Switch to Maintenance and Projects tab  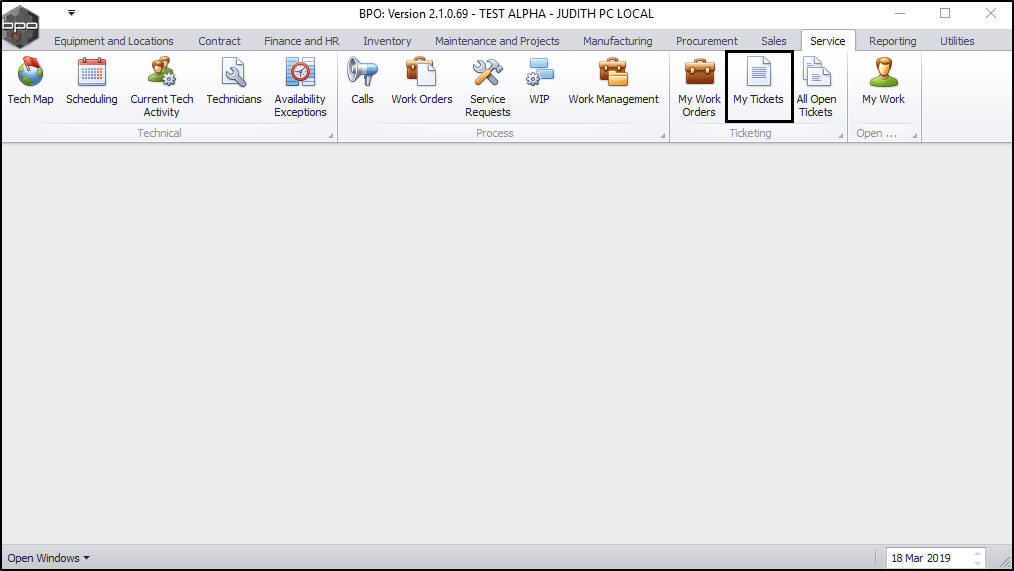[497, 41]
